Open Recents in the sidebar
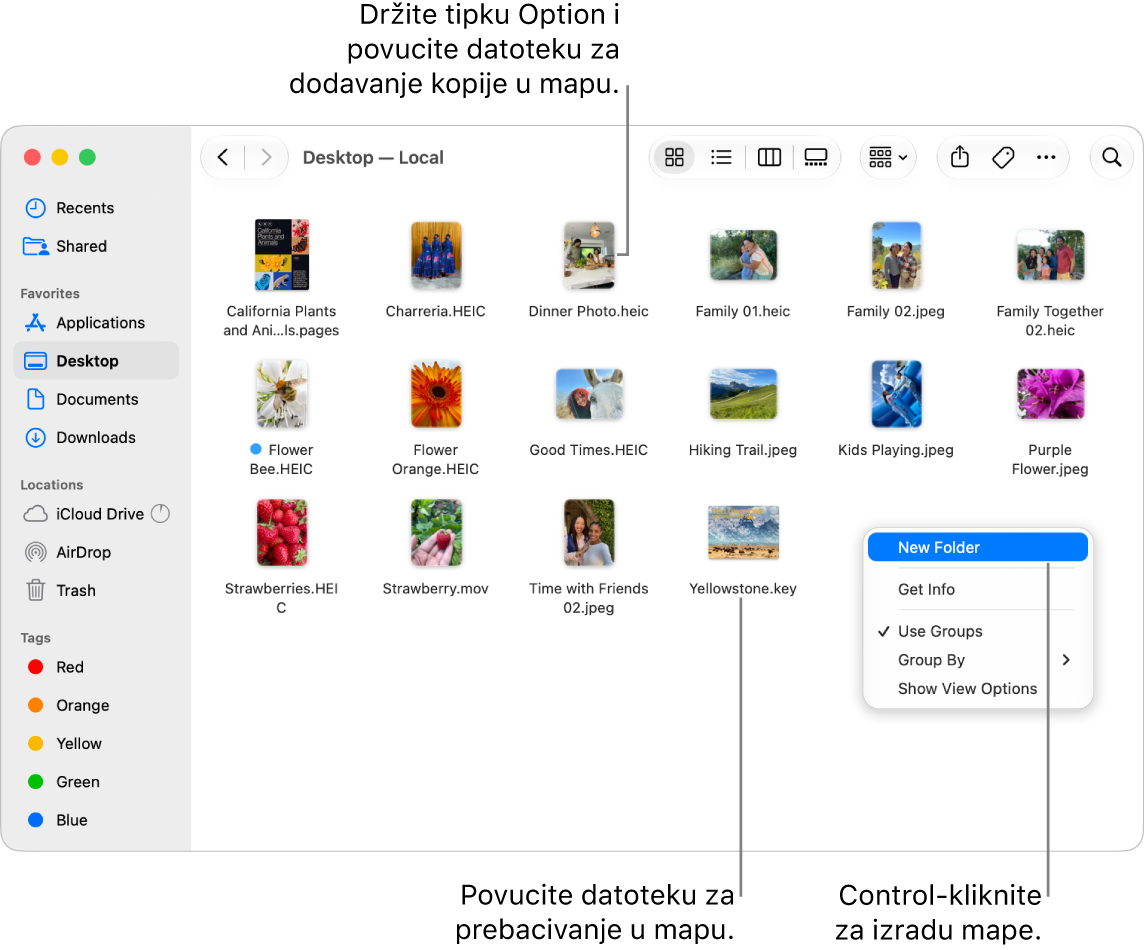The width and height of the screenshot is (1144, 950). (x=96, y=208)
